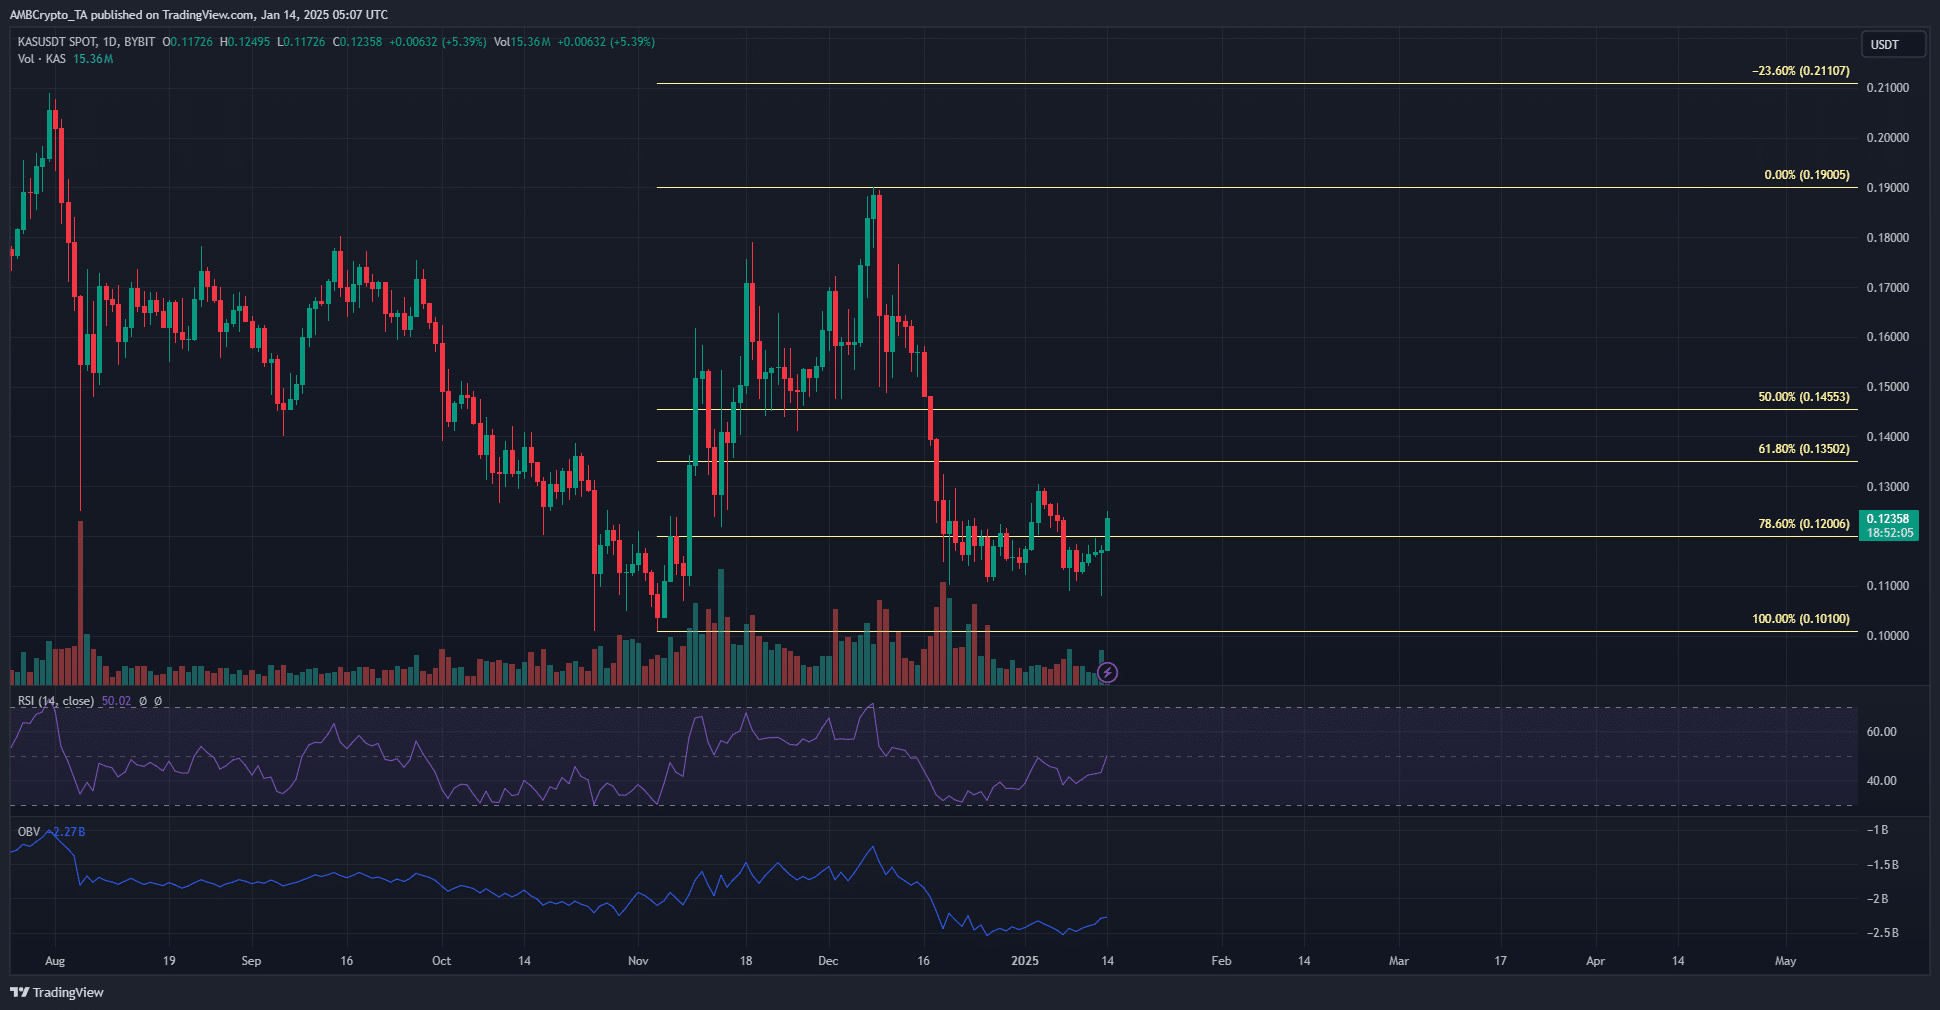
Task: Click the Vol · KAS volume legend
Action: click(x=42, y=59)
